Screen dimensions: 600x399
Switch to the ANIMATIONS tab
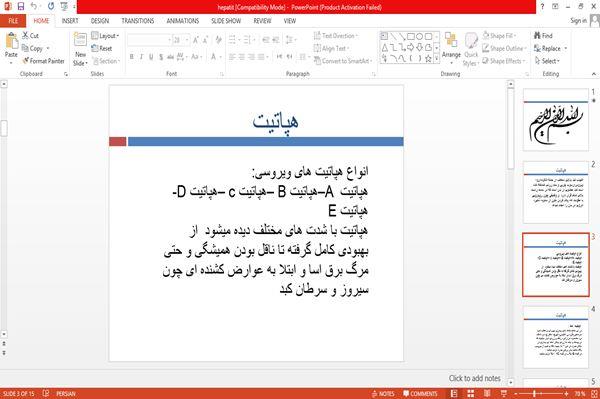183,21
